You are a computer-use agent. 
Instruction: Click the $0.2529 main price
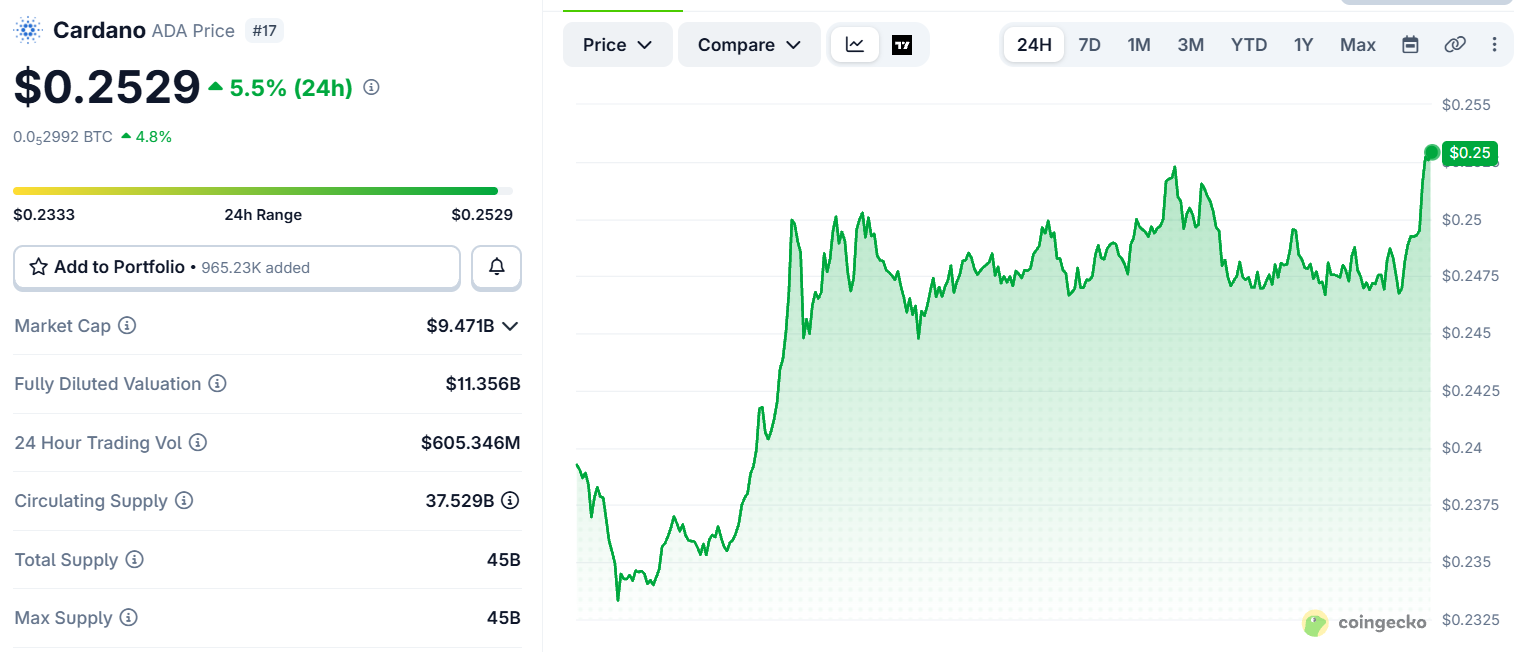[108, 87]
